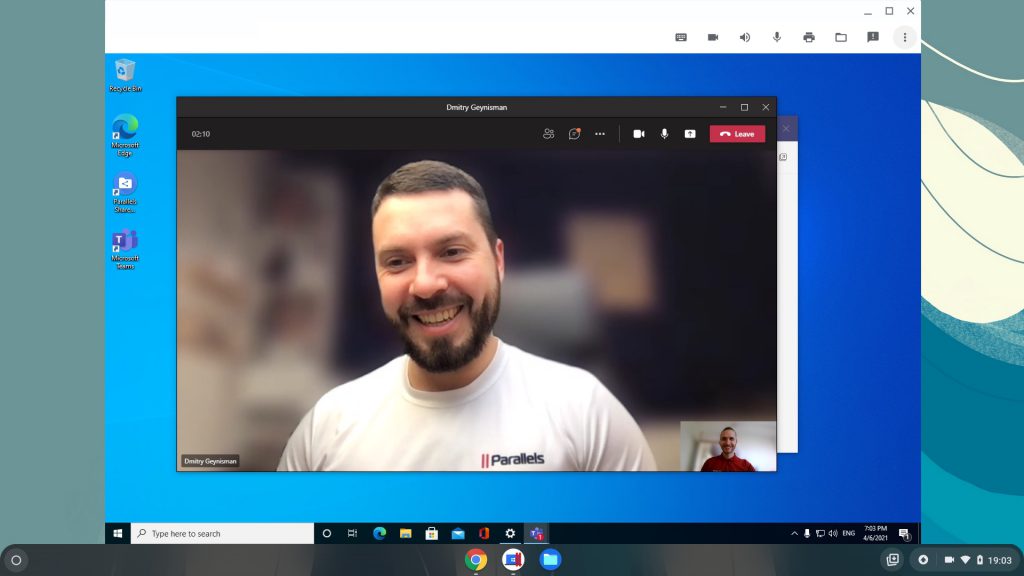The height and width of the screenshot is (576, 1024).
Task: Select Teams on Windows taskbar
Action: pyautogui.click(x=536, y=534)
